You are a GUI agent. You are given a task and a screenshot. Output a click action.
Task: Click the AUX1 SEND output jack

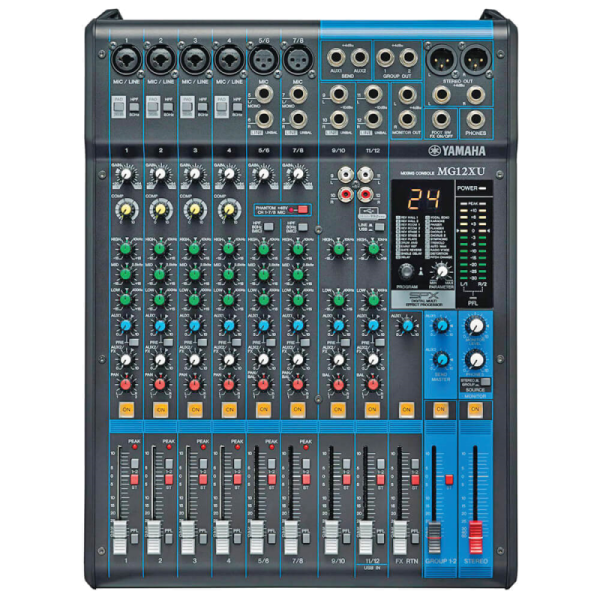[336, 57]
